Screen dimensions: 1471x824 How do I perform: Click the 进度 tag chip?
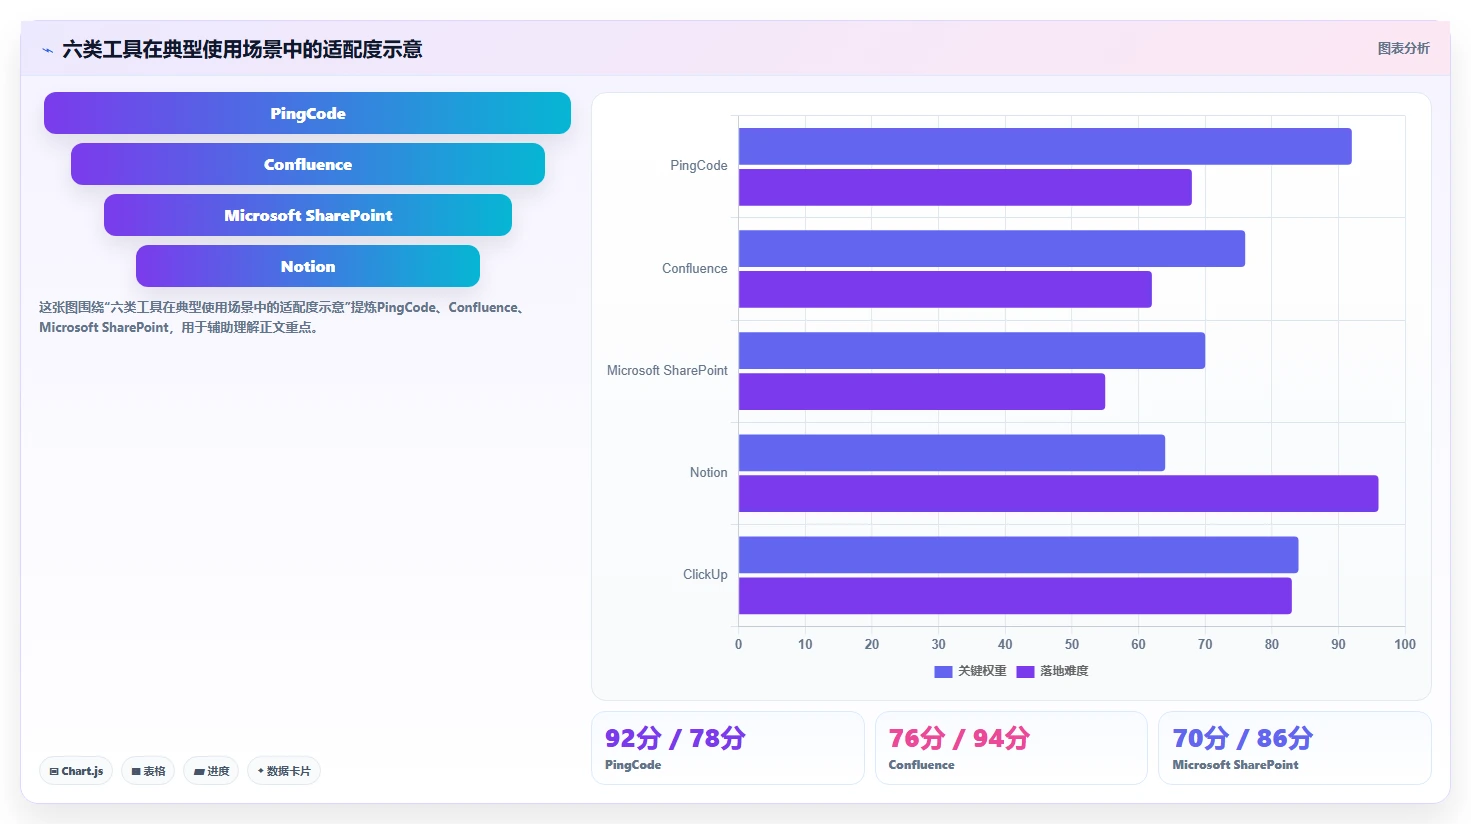(x=211, y=771)
